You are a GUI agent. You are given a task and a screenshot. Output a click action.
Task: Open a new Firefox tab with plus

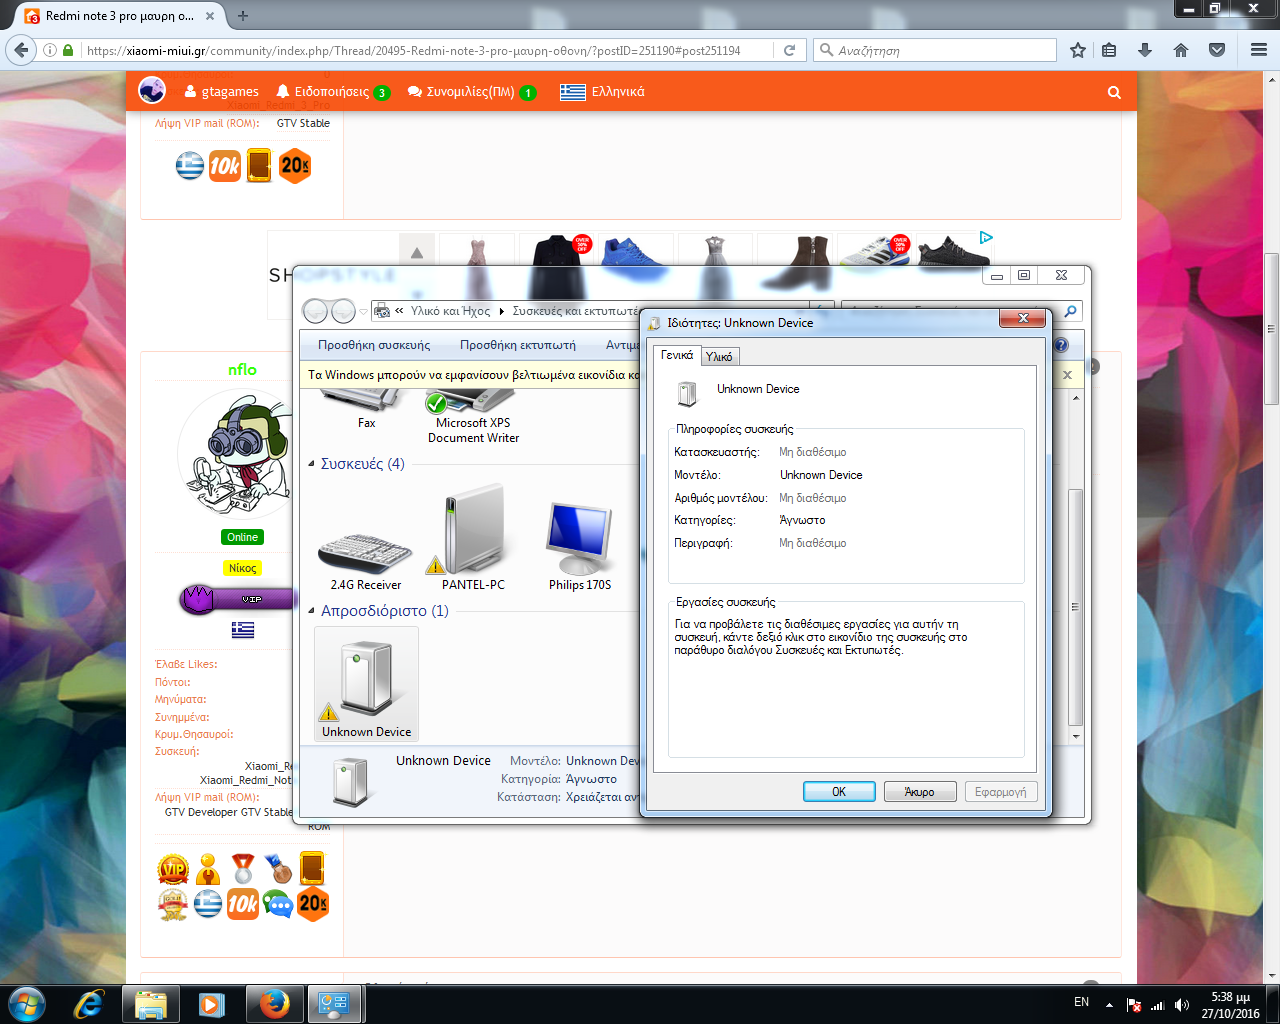click(x=243, y=16)
